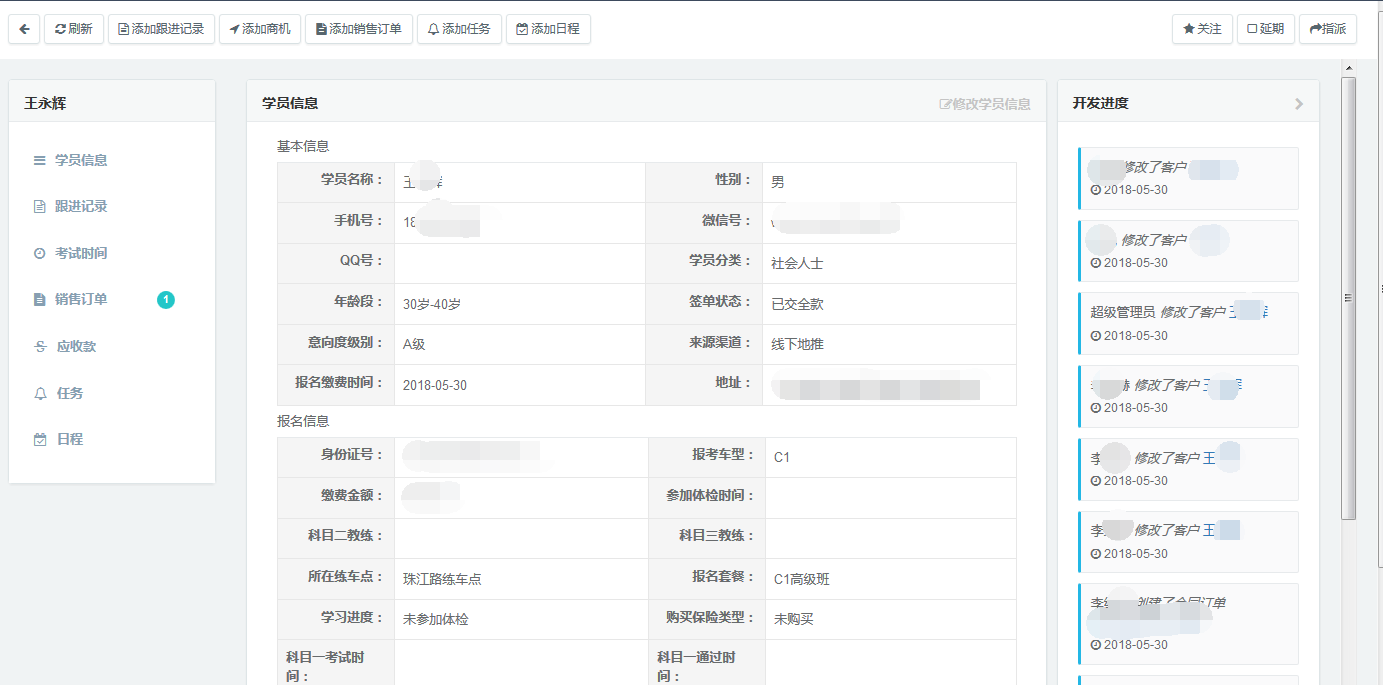Viewport: 1383px width, 685px height.
Task: Click the 添加任务 bell button
Action: [x=459, y=29]
